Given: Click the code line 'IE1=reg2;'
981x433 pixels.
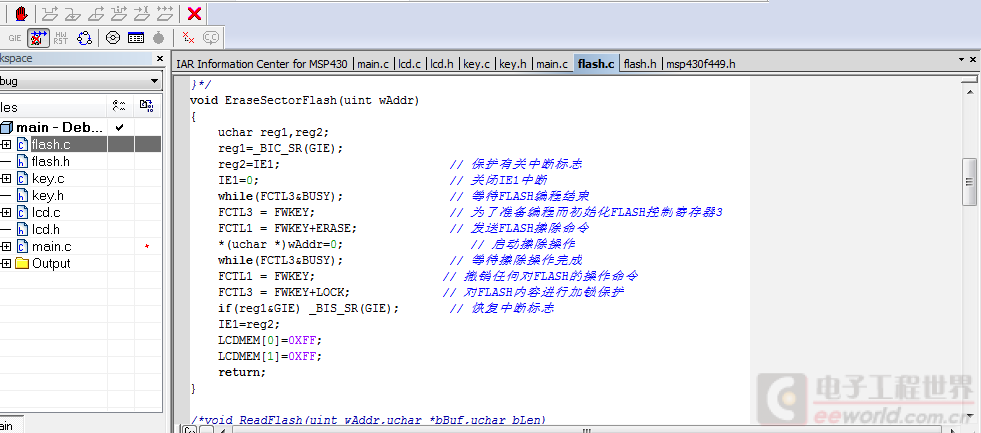Looking at the screenshot, I should [x=249, y=324].
